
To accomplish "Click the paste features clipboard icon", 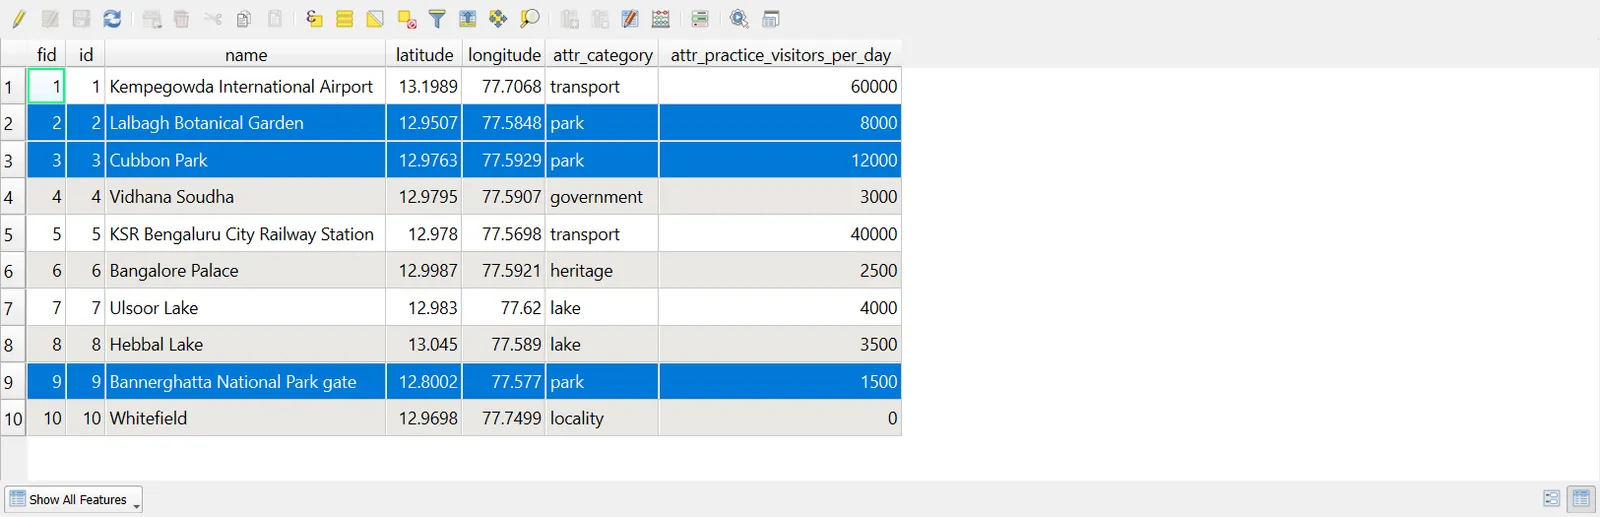I will 275,19.
